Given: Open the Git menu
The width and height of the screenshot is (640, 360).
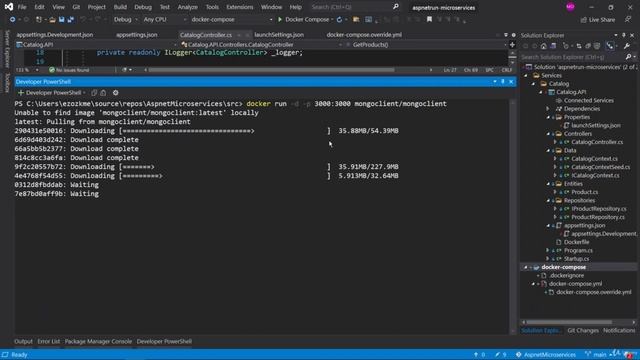Looking at the screenshot, I should (76, 7).
